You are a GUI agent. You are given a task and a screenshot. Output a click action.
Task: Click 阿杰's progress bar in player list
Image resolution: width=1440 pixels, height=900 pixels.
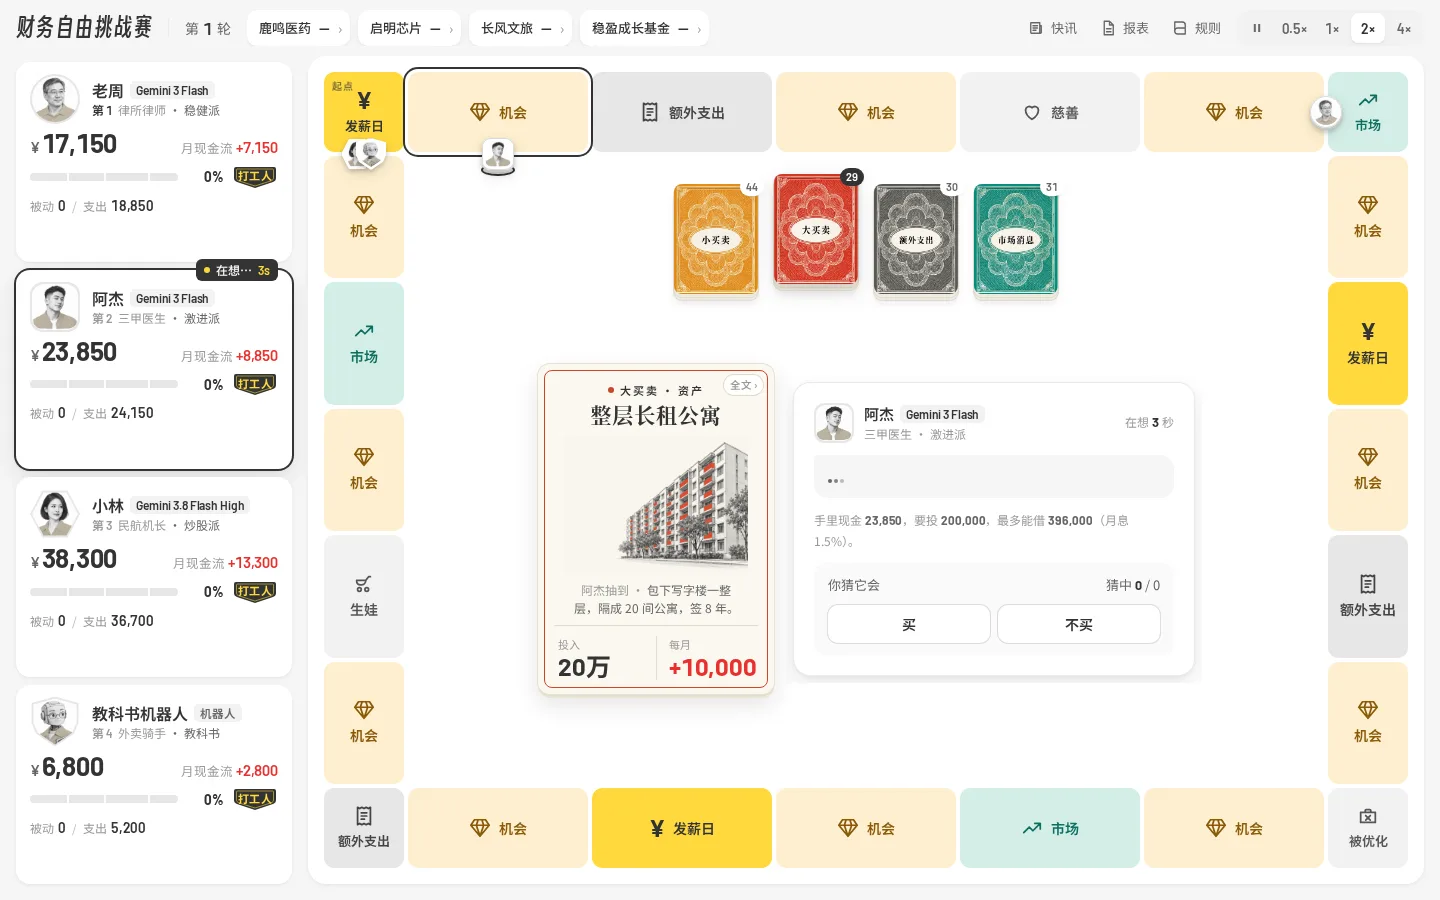pyautogui.click(x=104, y=384)
